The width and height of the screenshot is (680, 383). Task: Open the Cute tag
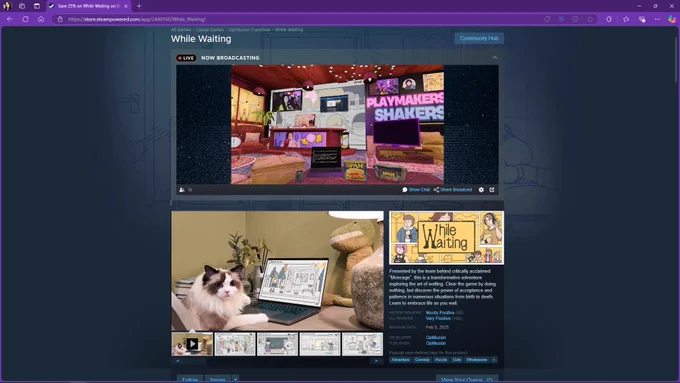coord(457,360)
